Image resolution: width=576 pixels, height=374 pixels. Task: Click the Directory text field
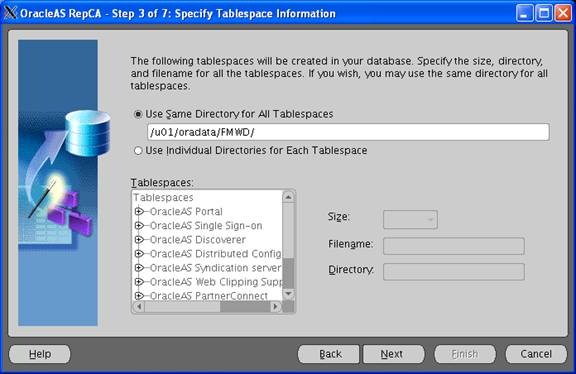coord(454,272)
